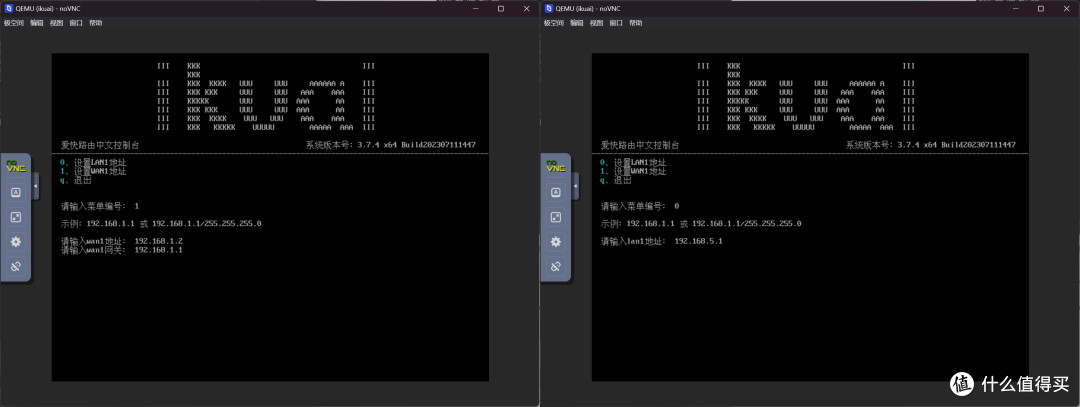Click lan1 address value 192.168.5.1
The height and width of the screenshot is (407, 1080).
698,241
